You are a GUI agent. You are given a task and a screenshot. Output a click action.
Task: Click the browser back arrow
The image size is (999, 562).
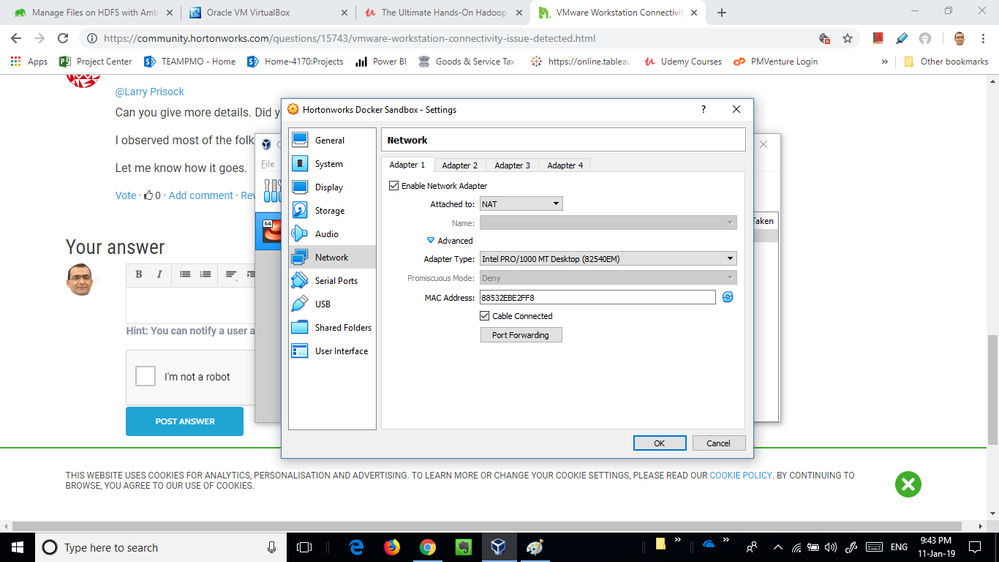click(16, 38)
